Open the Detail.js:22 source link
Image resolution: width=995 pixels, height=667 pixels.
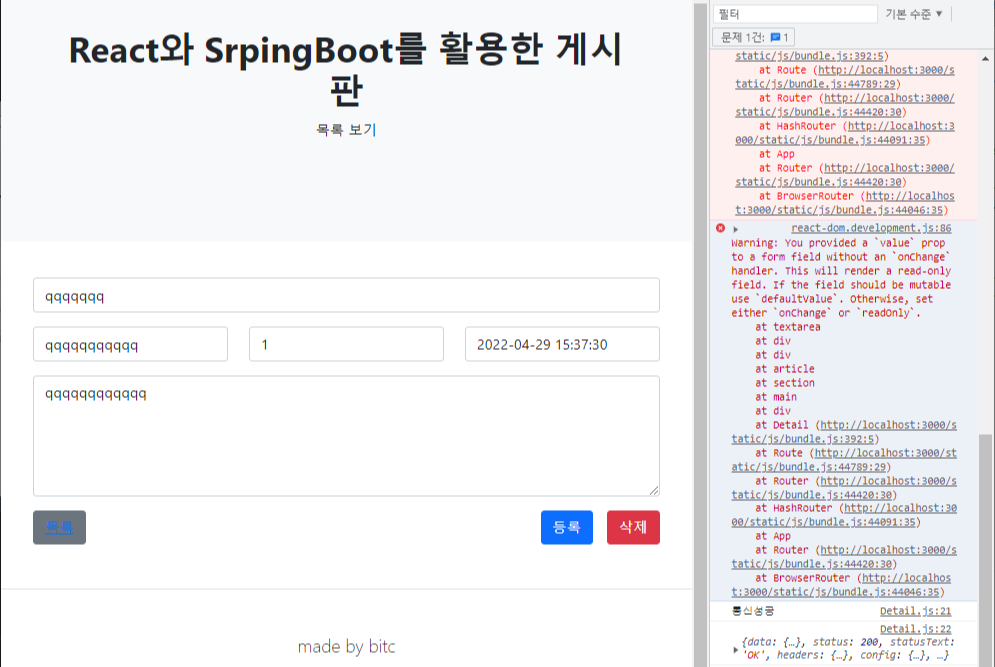(x=916, y=629)
